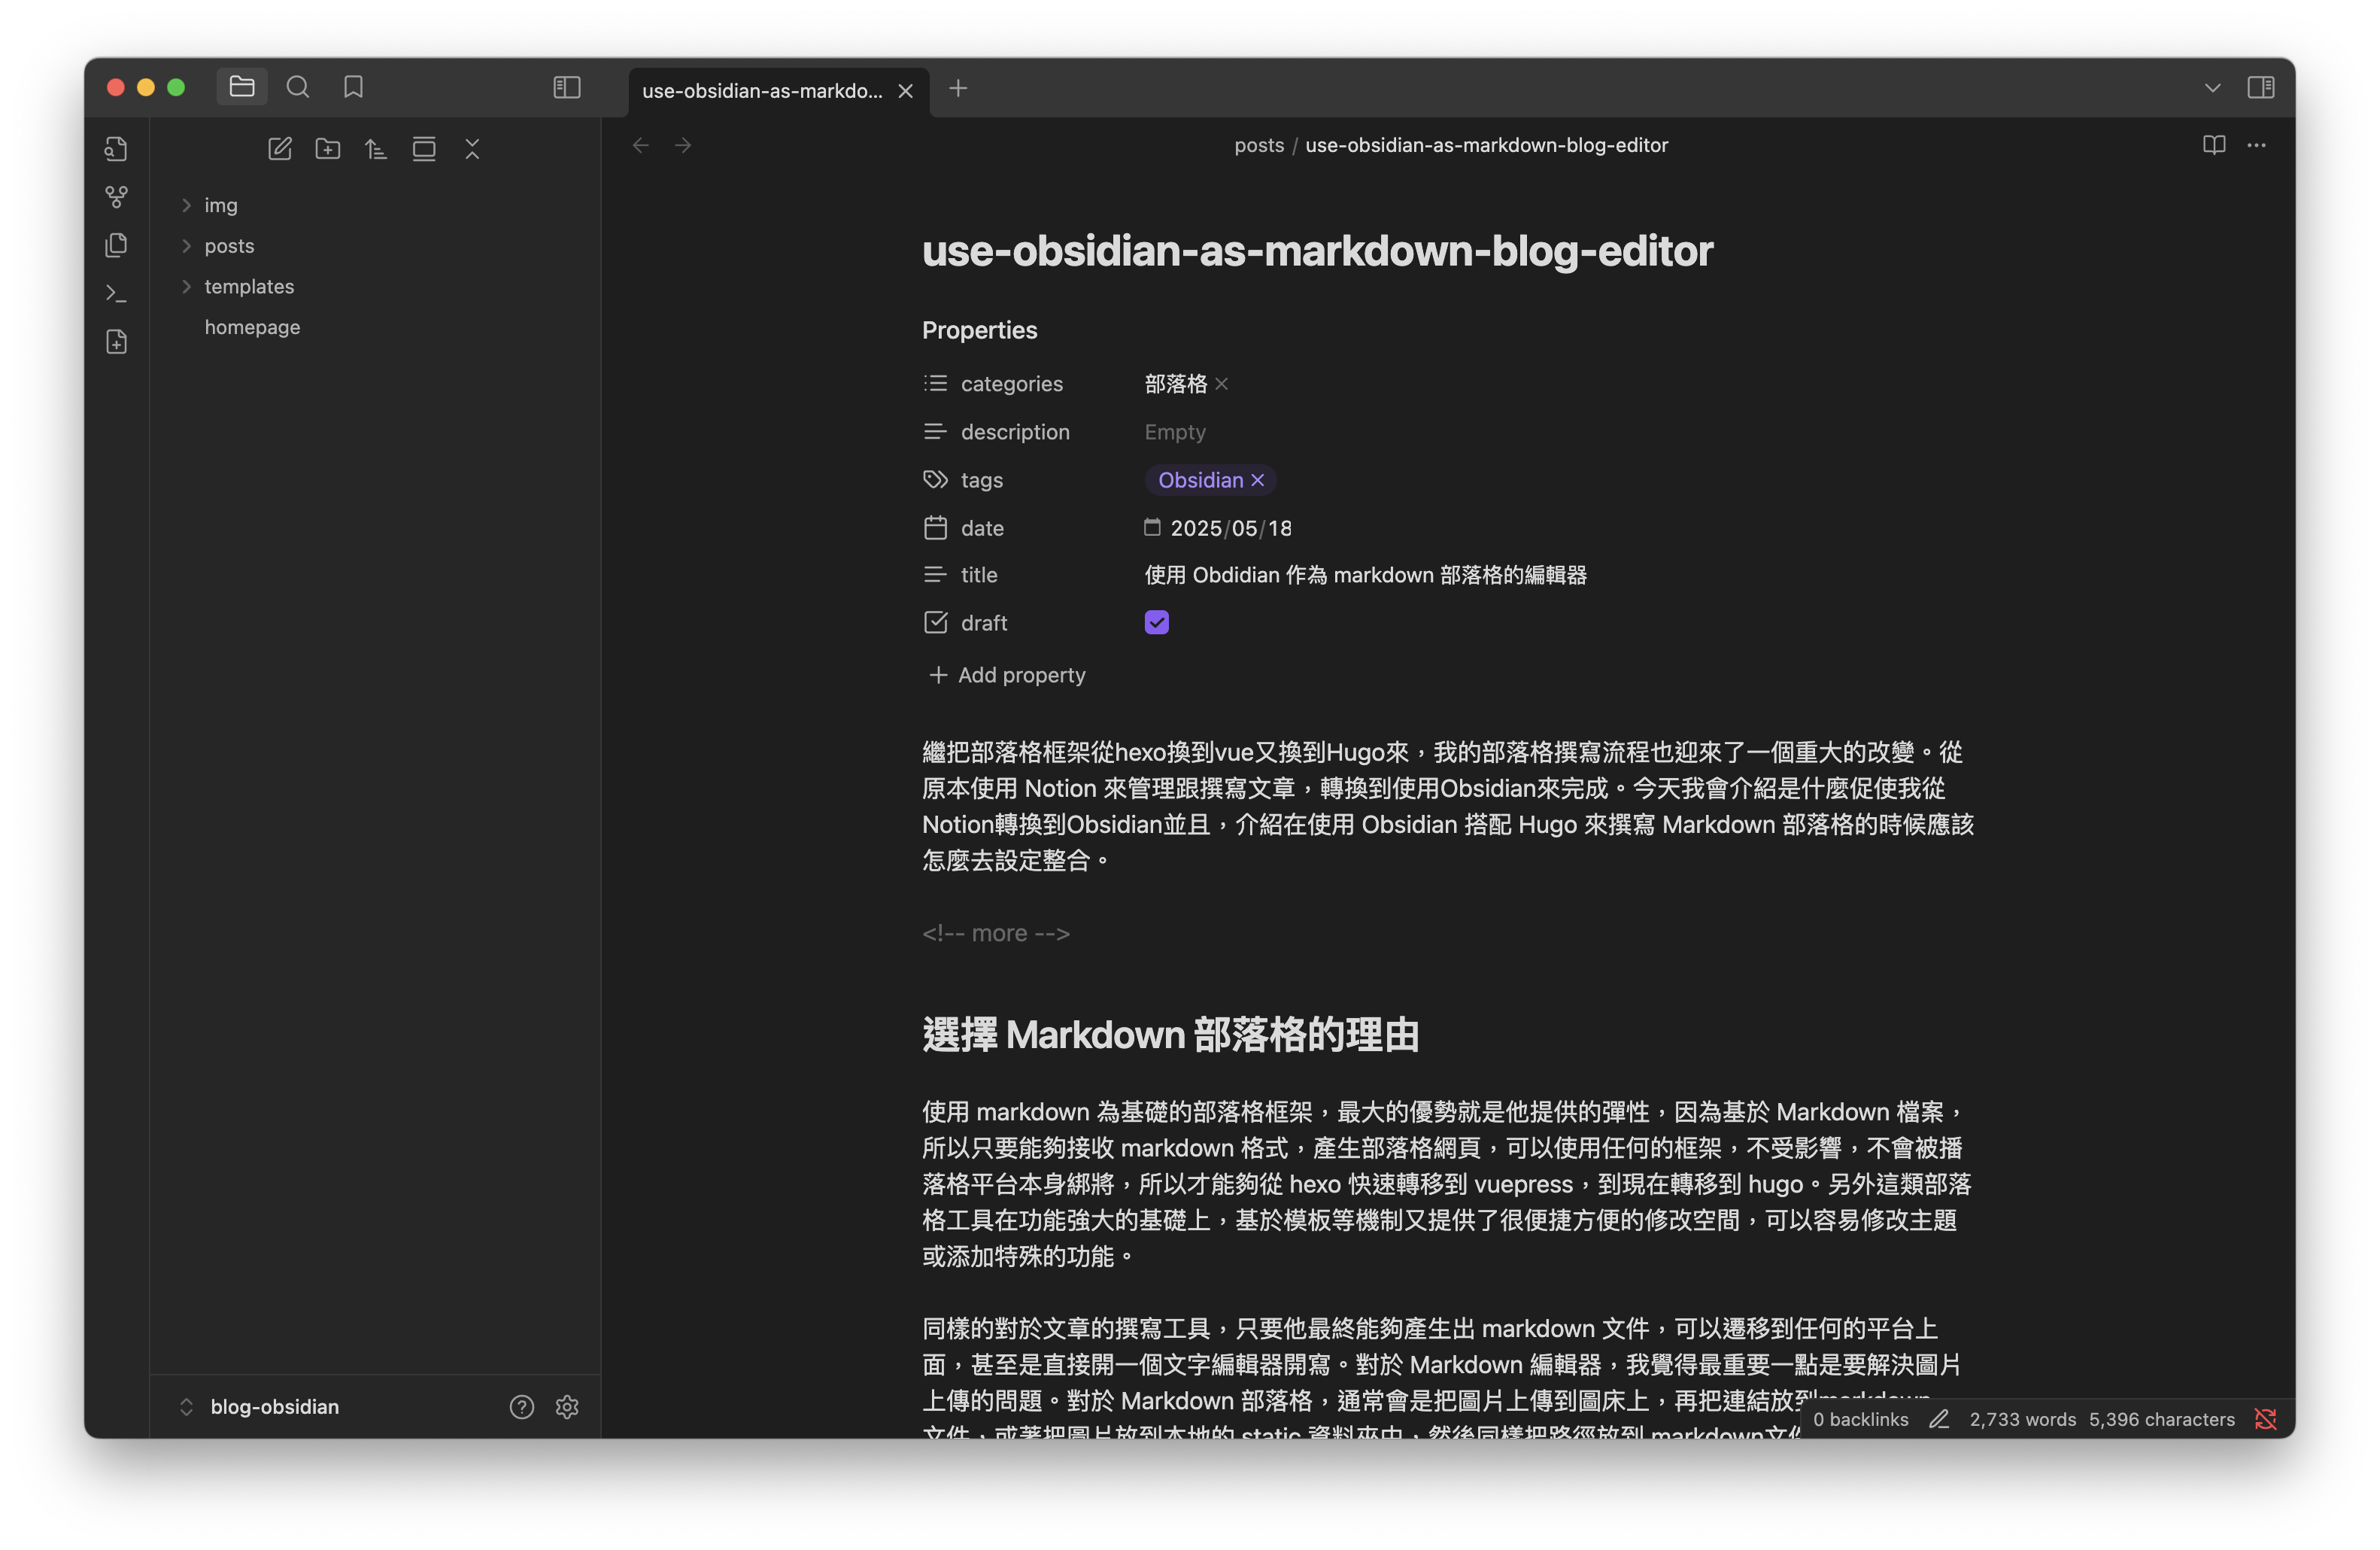
Task: Click the sync status icon
Action: pyautogui.click(x=2265, y=1419)
